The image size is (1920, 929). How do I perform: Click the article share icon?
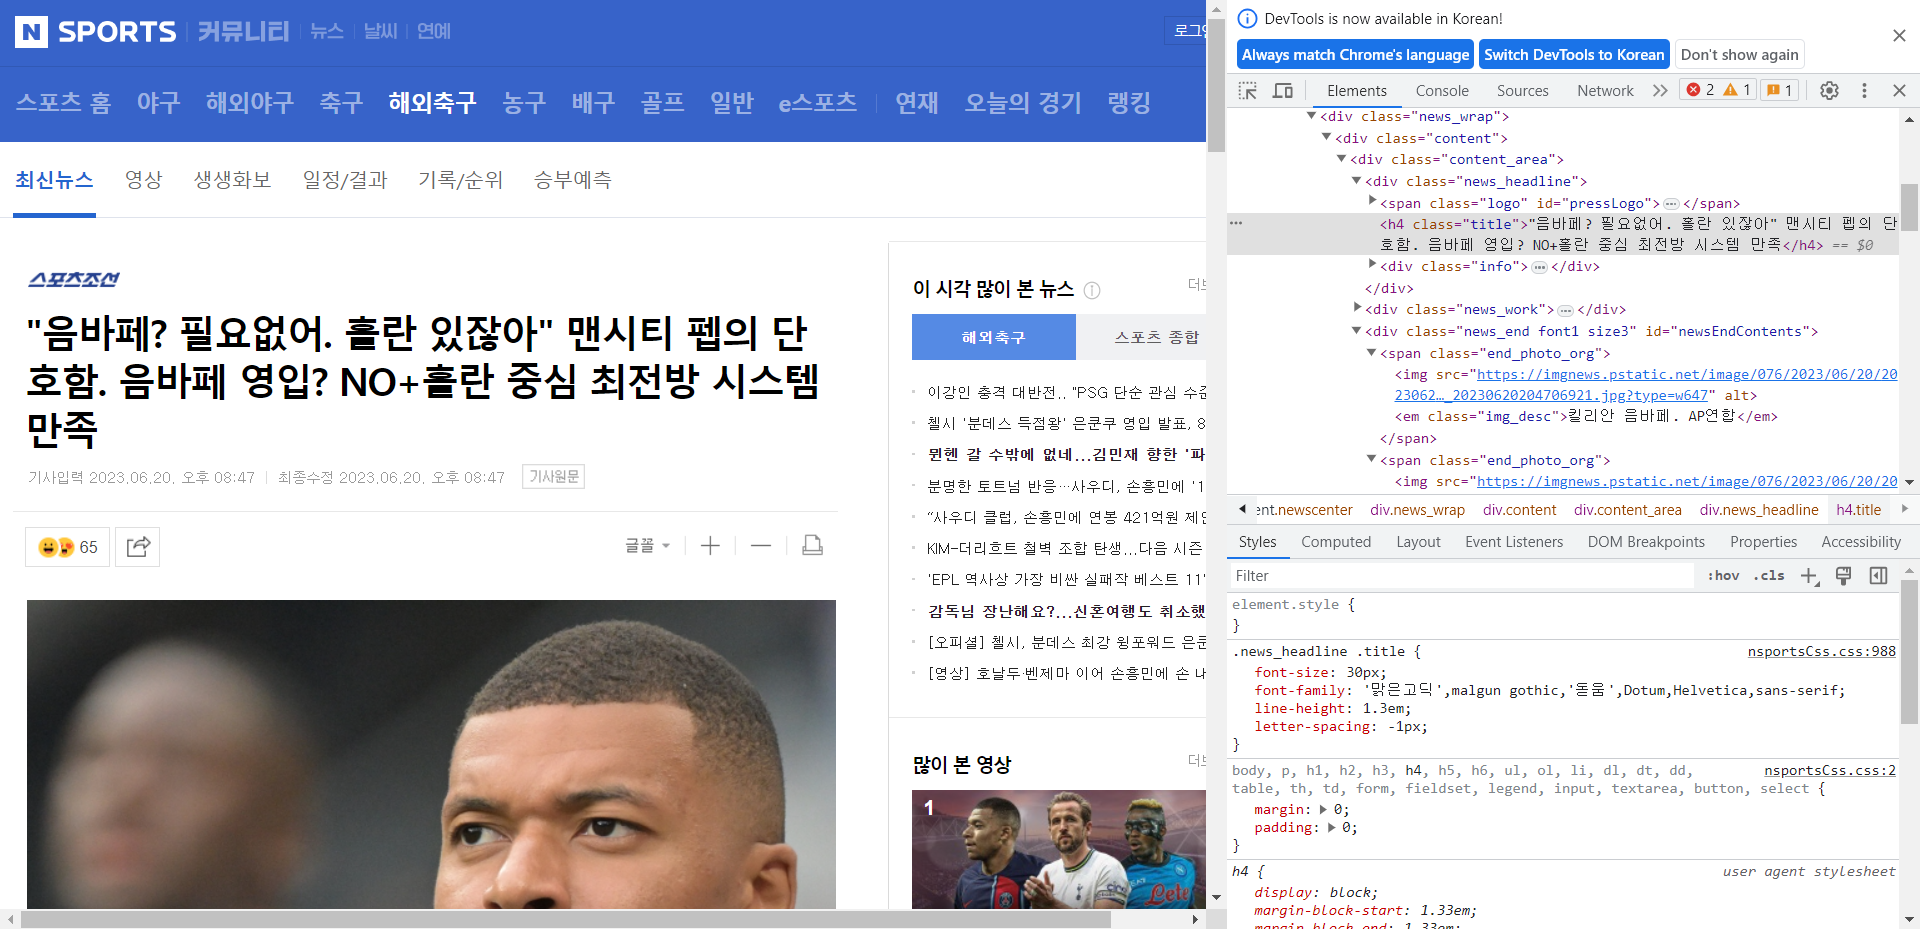[138, 546]
